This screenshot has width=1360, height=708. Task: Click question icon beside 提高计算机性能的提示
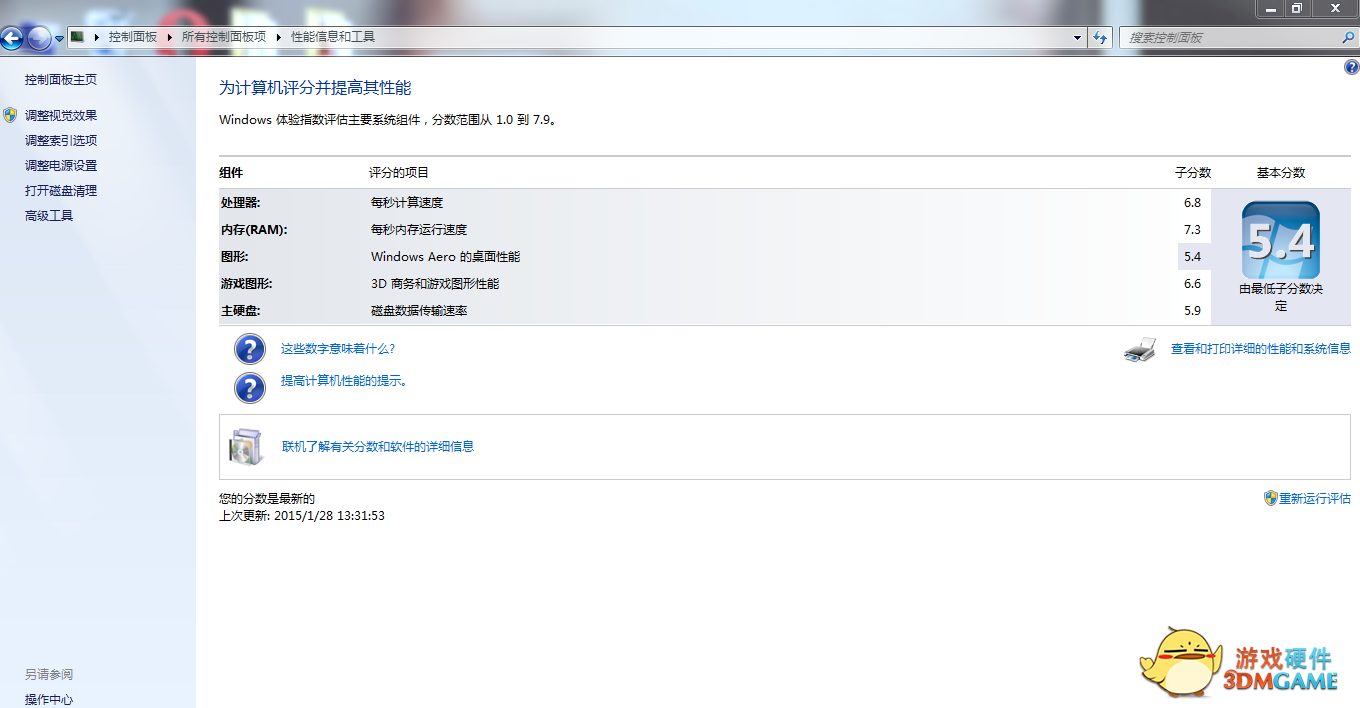click(250, 387)
